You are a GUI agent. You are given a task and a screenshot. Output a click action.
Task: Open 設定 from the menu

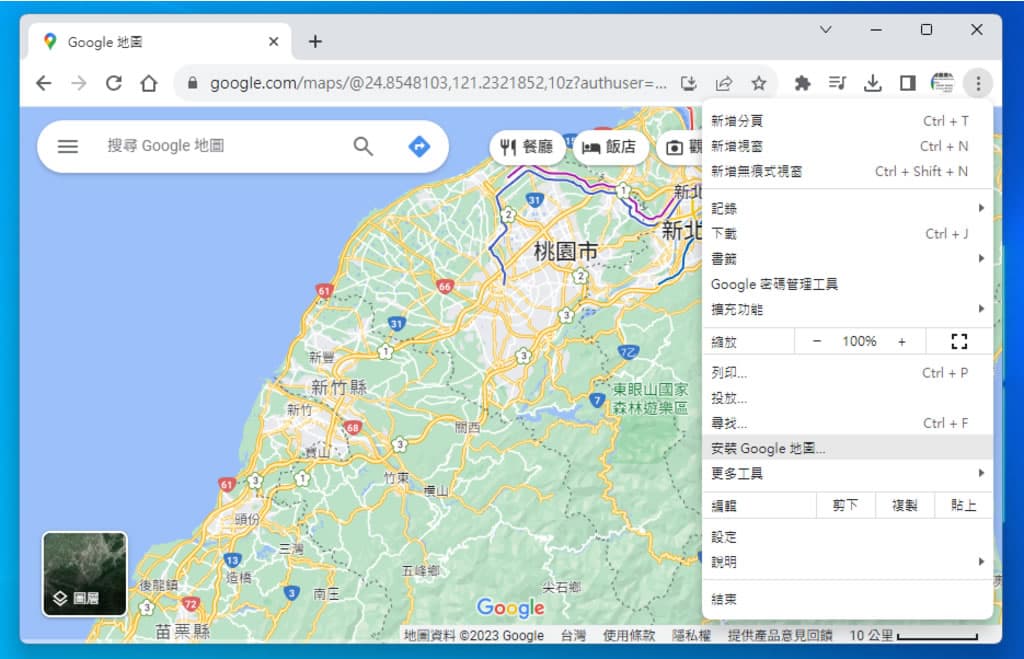pyautogui.click(x=848, y=537)
